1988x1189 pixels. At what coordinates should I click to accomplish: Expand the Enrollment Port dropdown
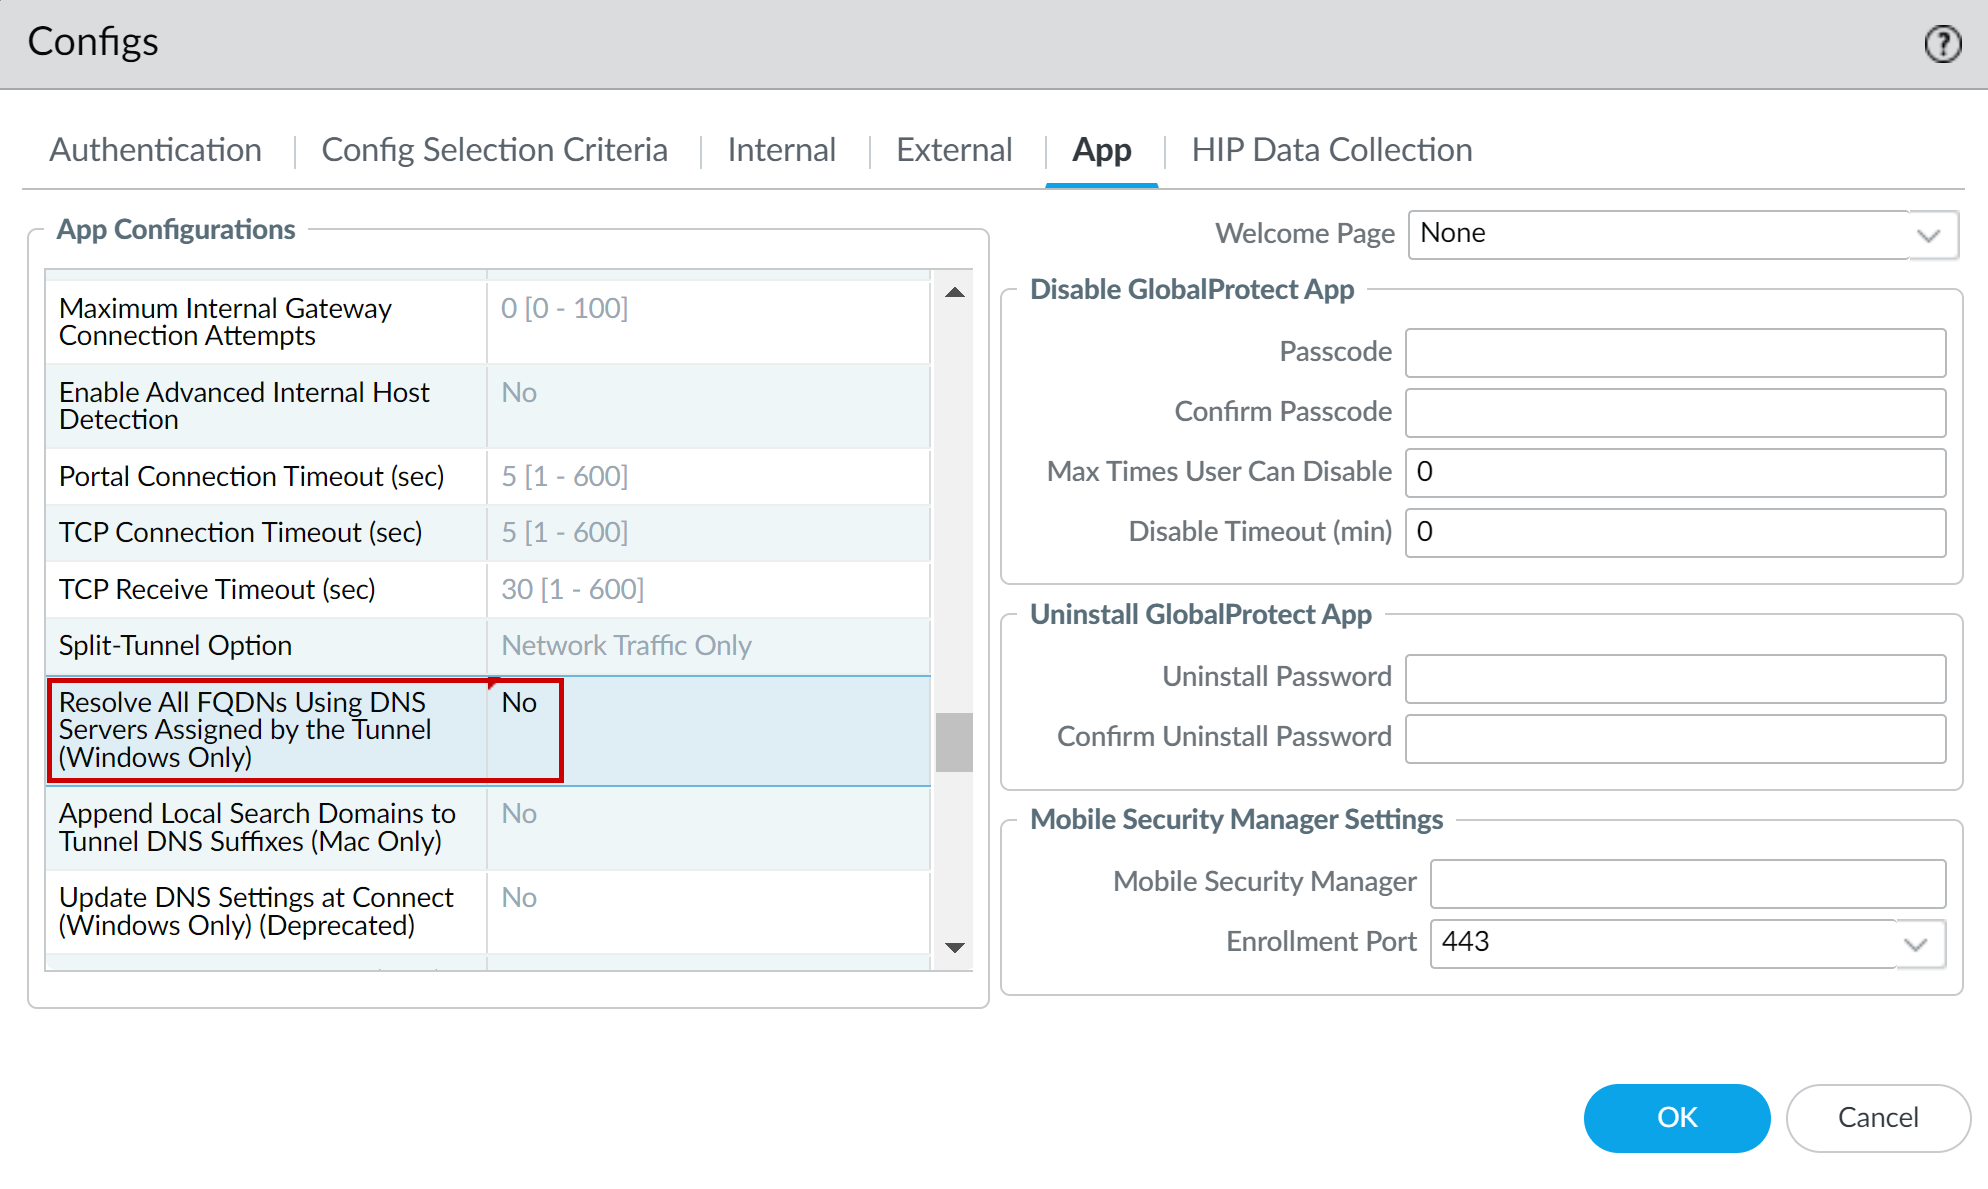(x=1915, y=944)
